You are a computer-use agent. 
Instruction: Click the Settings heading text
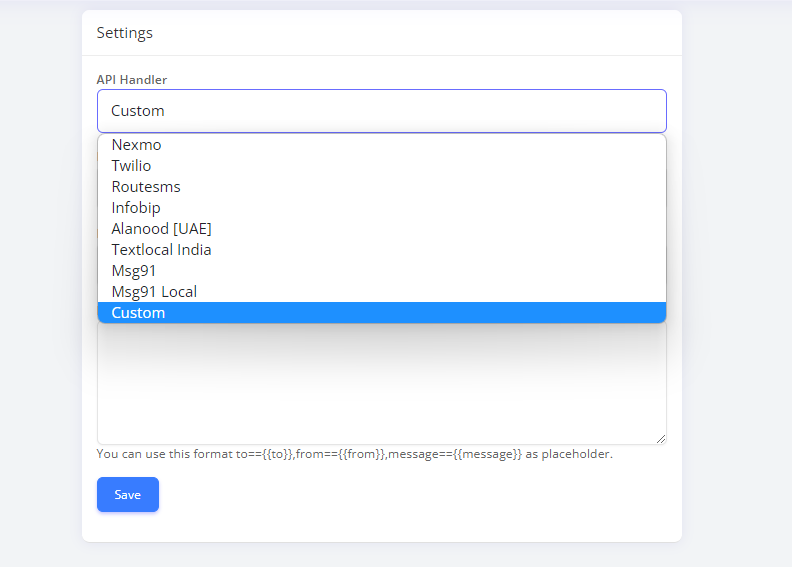click(125, 33)
